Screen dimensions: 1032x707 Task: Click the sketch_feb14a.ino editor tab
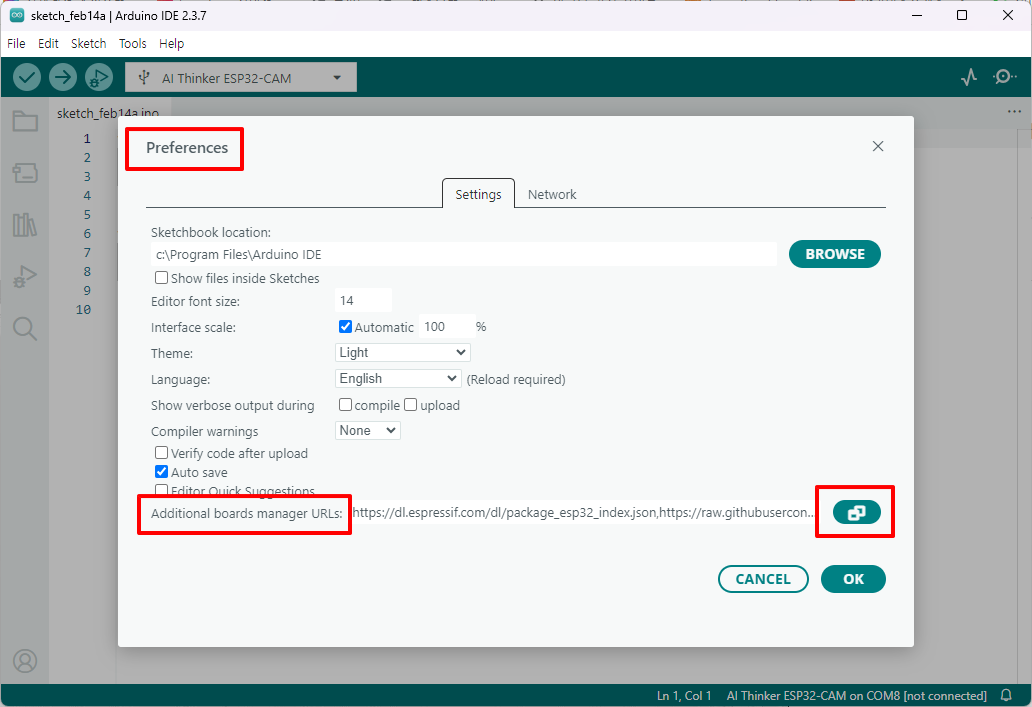(x=109, y=113)
